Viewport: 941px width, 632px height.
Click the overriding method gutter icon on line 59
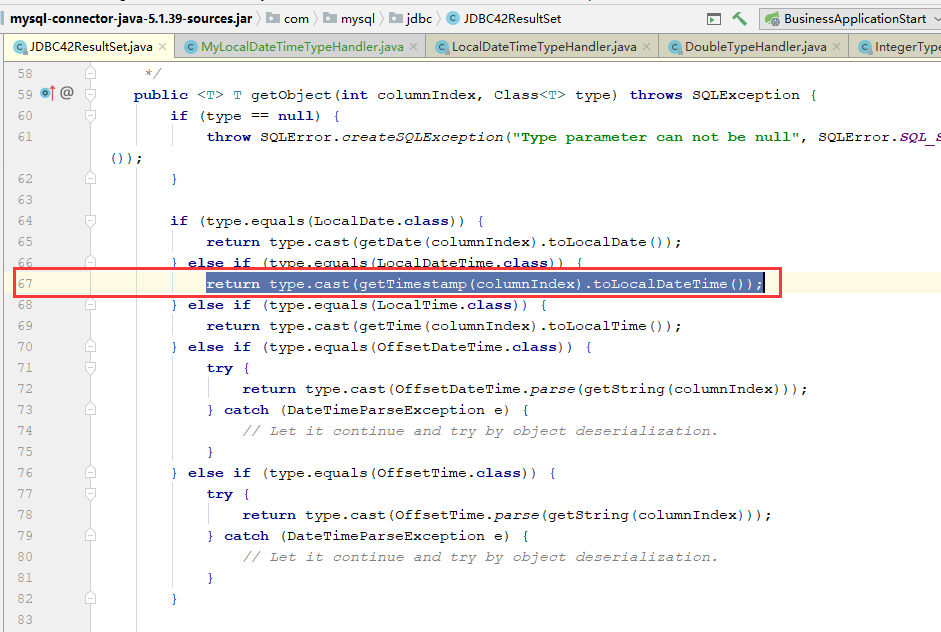[x=47, y=93]
